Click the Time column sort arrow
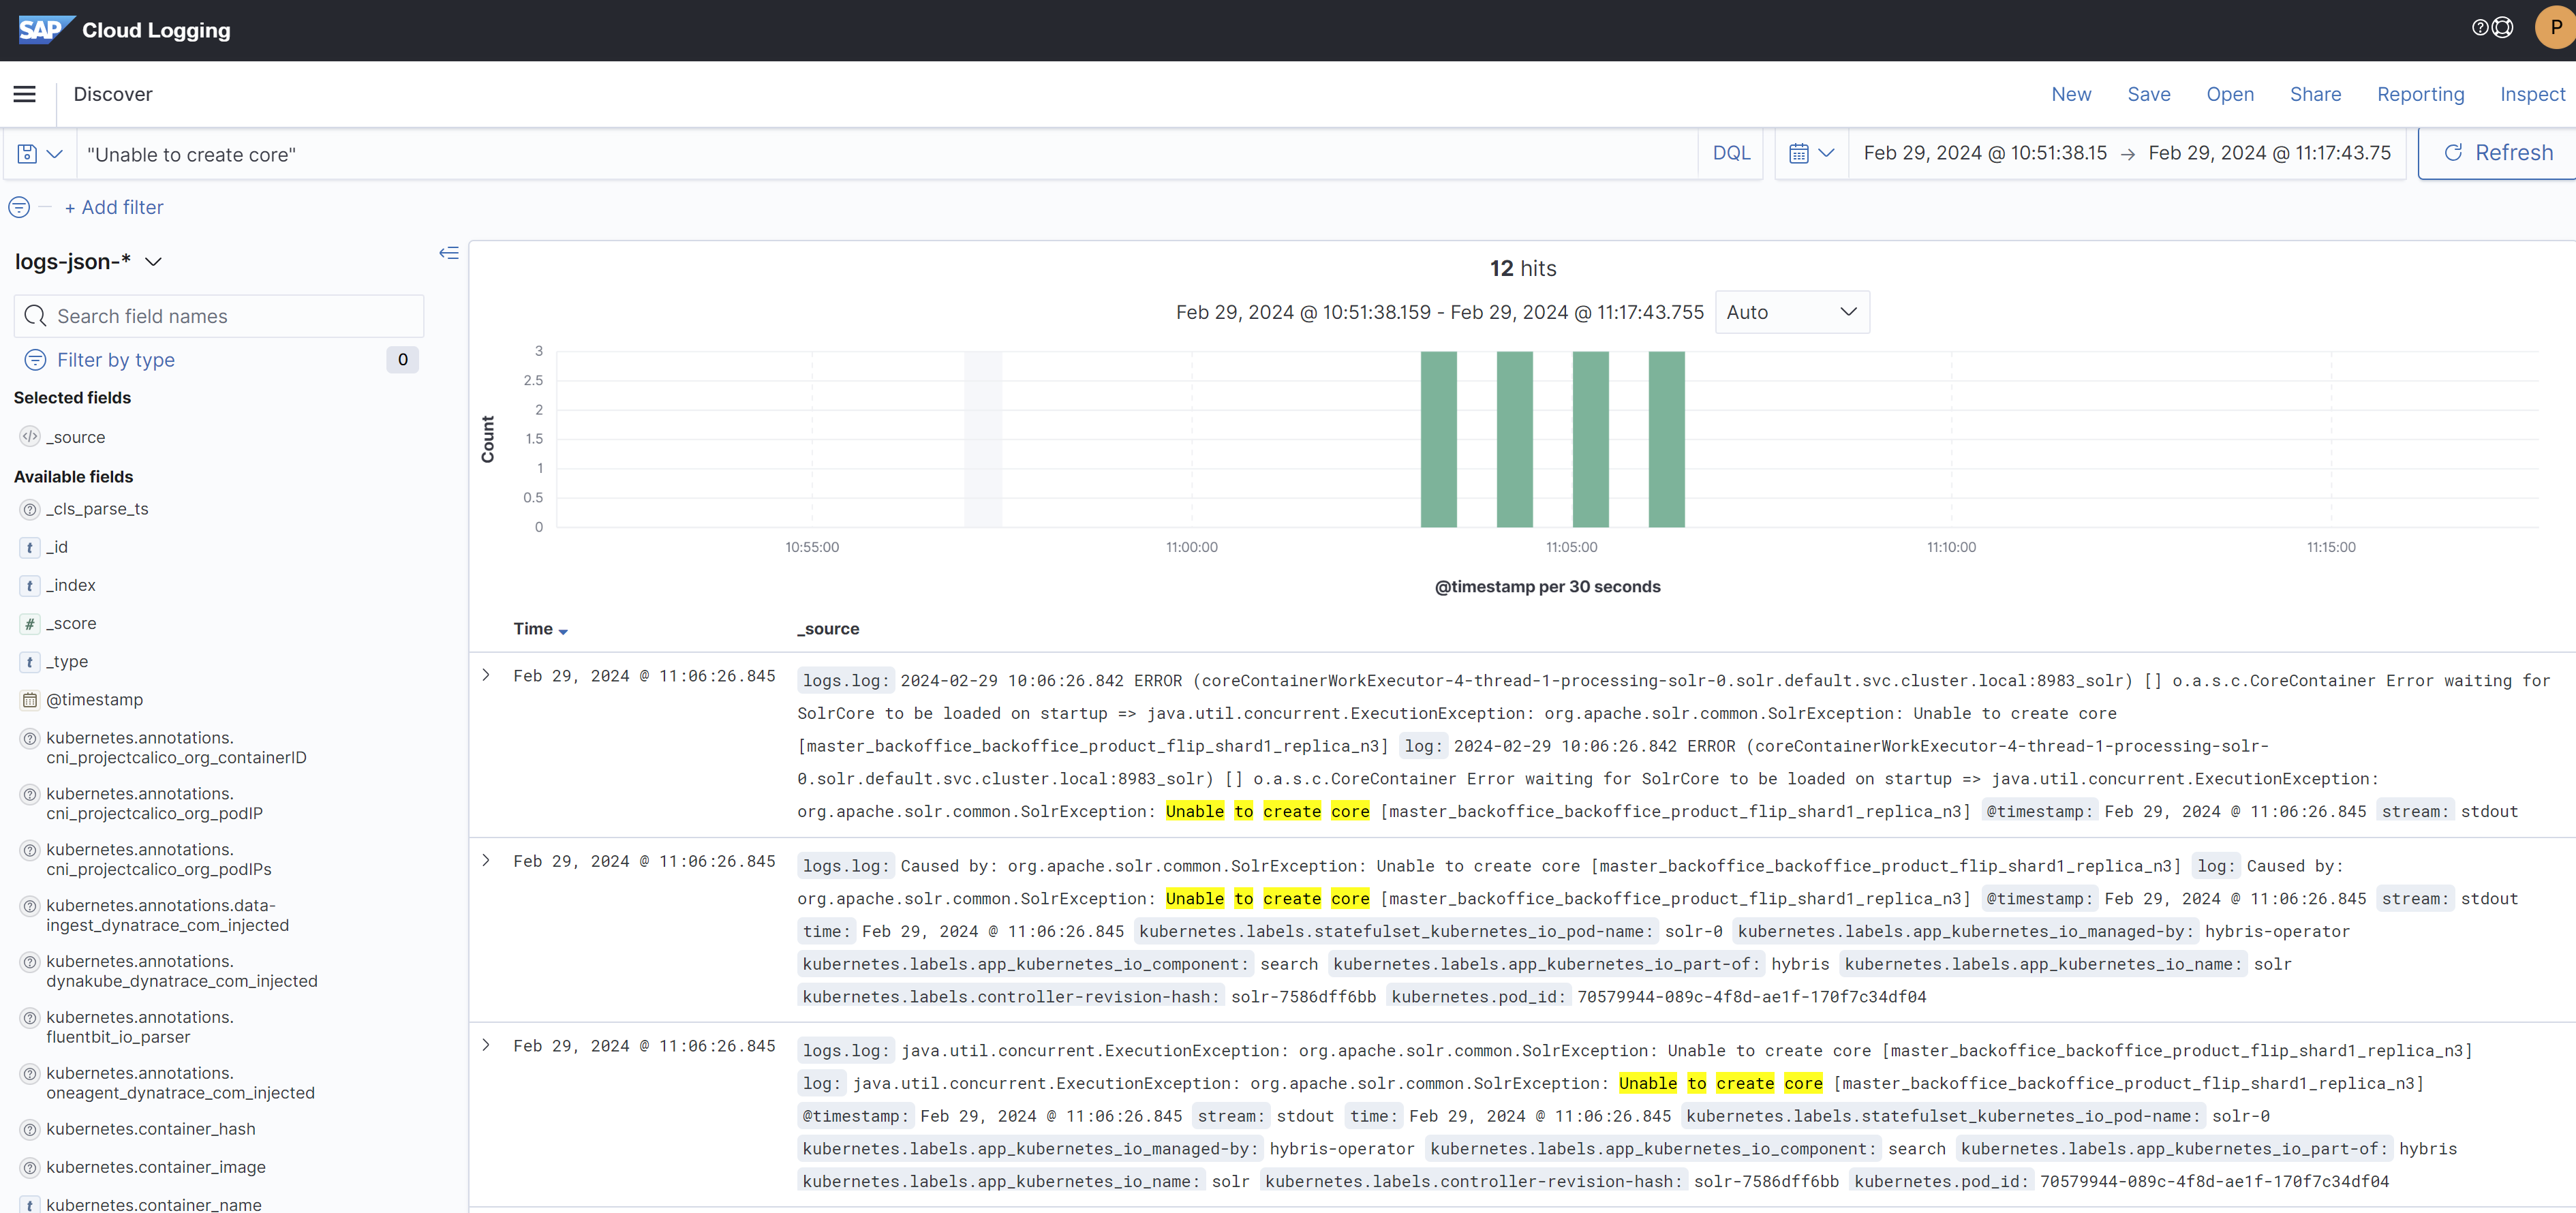This screenshot has width=2576, height=1213. coord(563,631)
